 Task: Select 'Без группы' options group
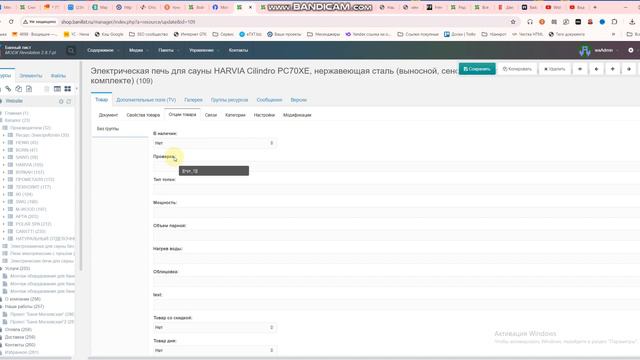(x=108, y=129)
